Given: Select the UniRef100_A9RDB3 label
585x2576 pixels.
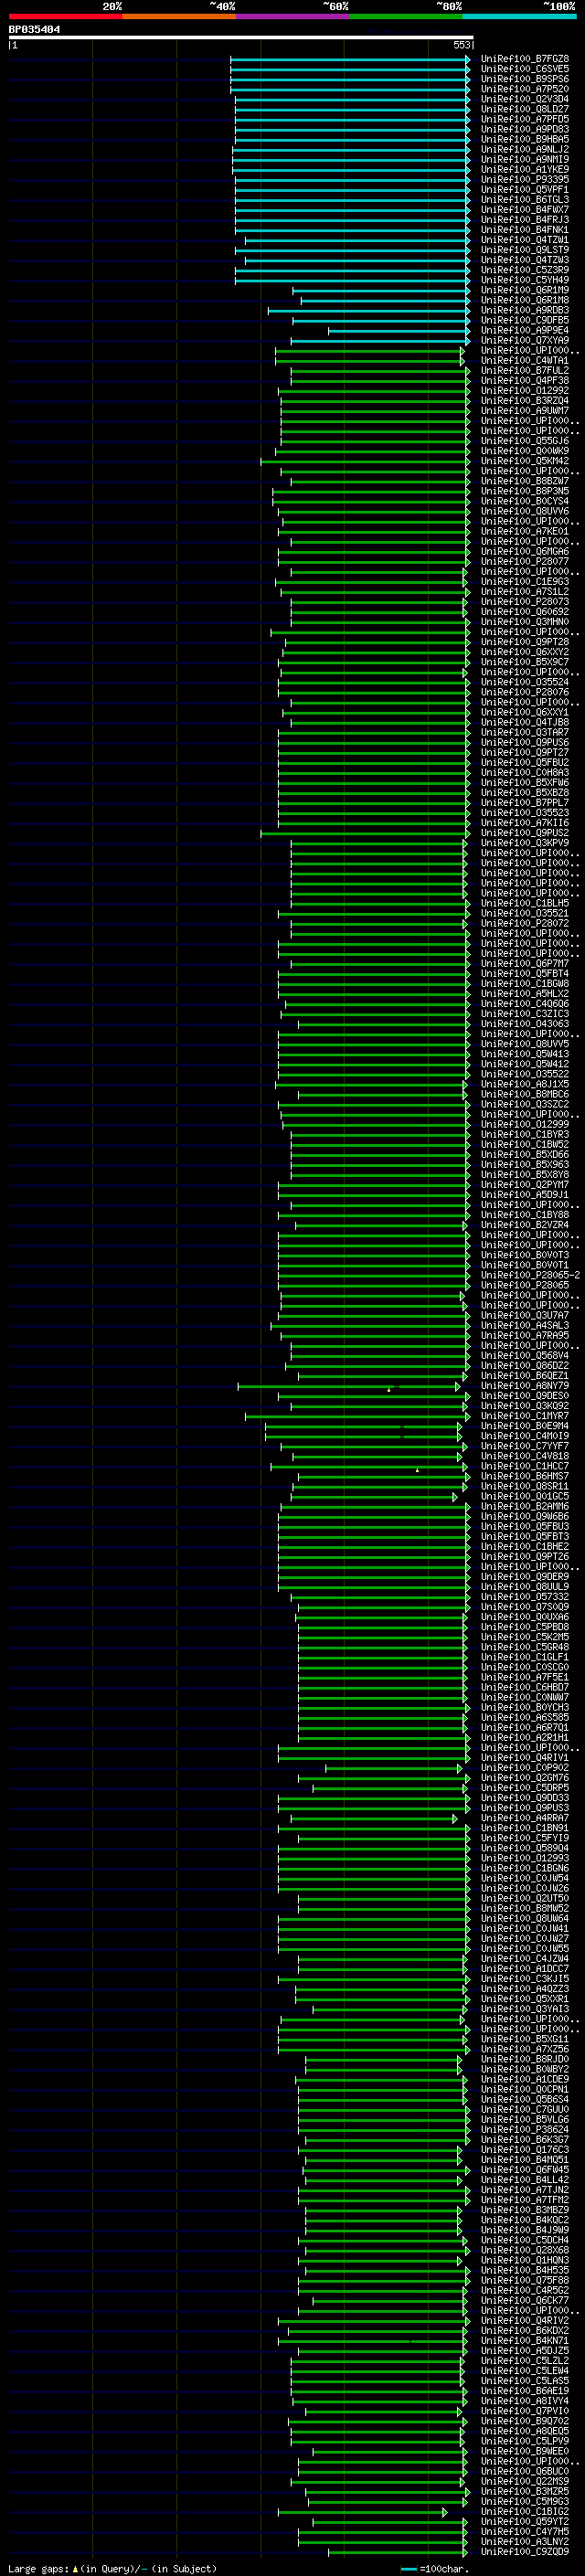Looking at the screenshot, I should (524, 310).
